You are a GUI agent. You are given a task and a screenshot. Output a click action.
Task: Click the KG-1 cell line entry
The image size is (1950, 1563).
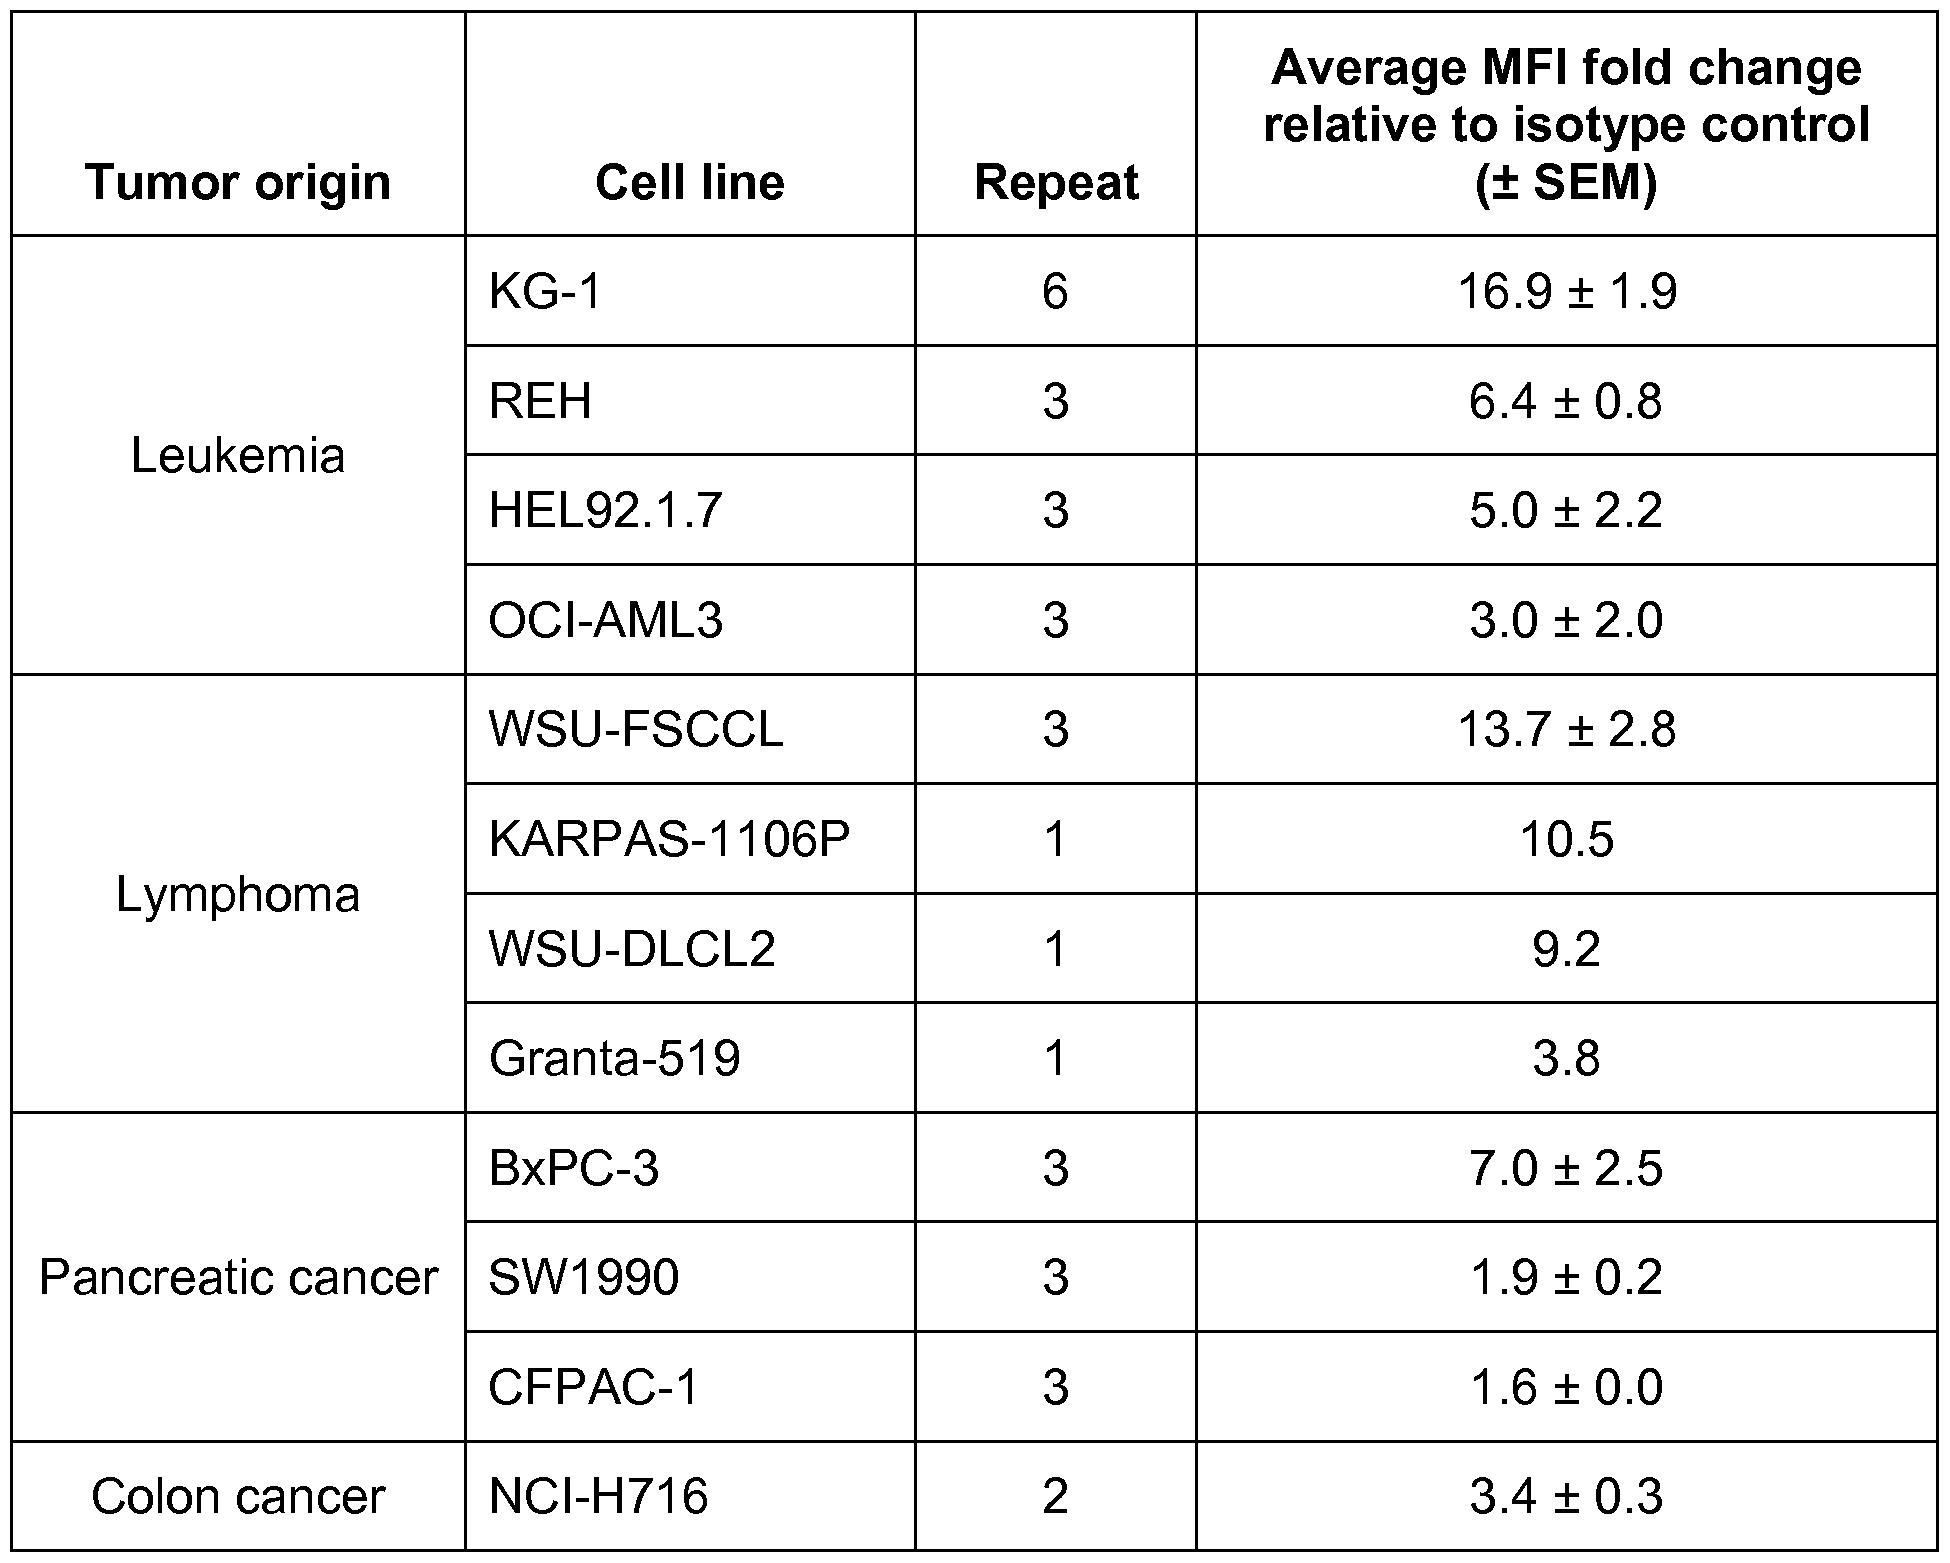[545, 292]
